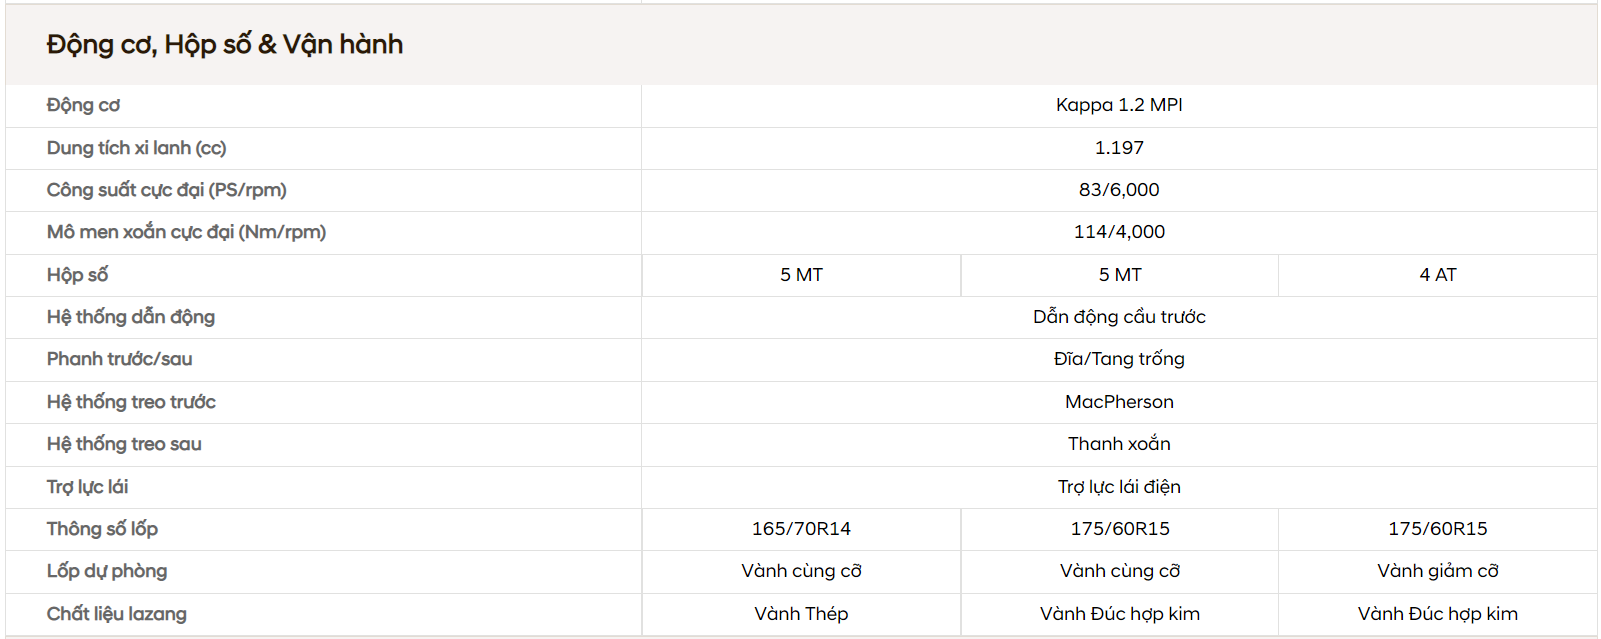
Task: Click the '114/4,000' torque value
Action: (x=1119, y=232)
